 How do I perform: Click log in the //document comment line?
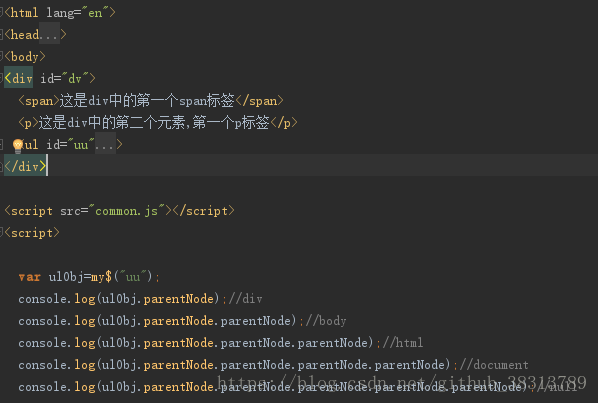click(85, 365)
